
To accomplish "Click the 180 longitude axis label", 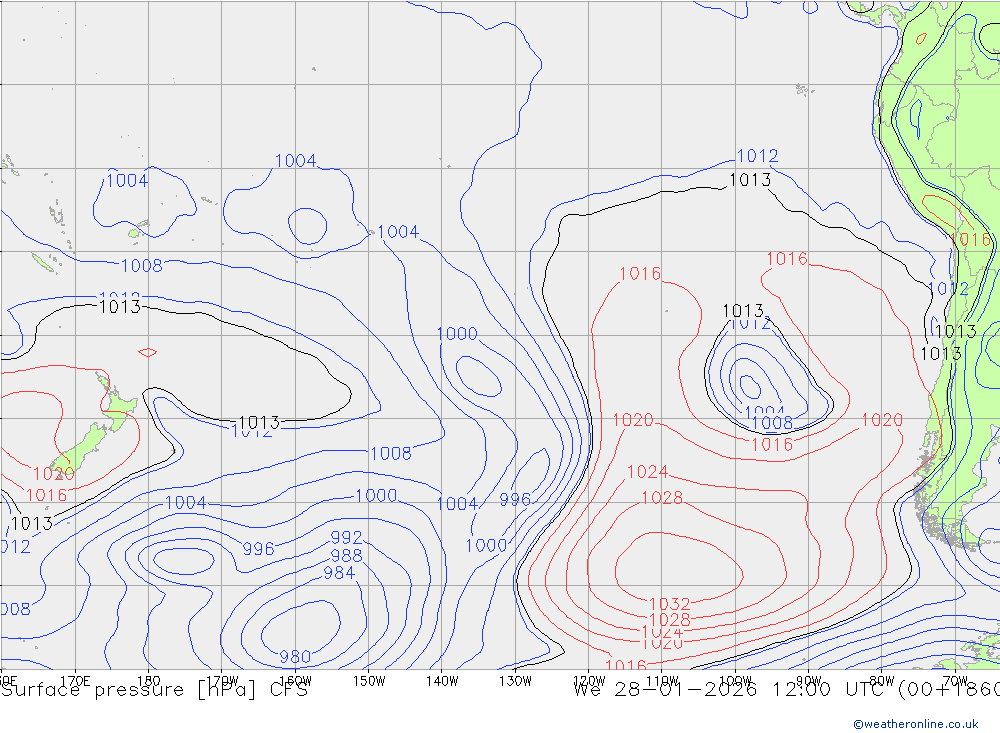I will click(x=149, y=681).
